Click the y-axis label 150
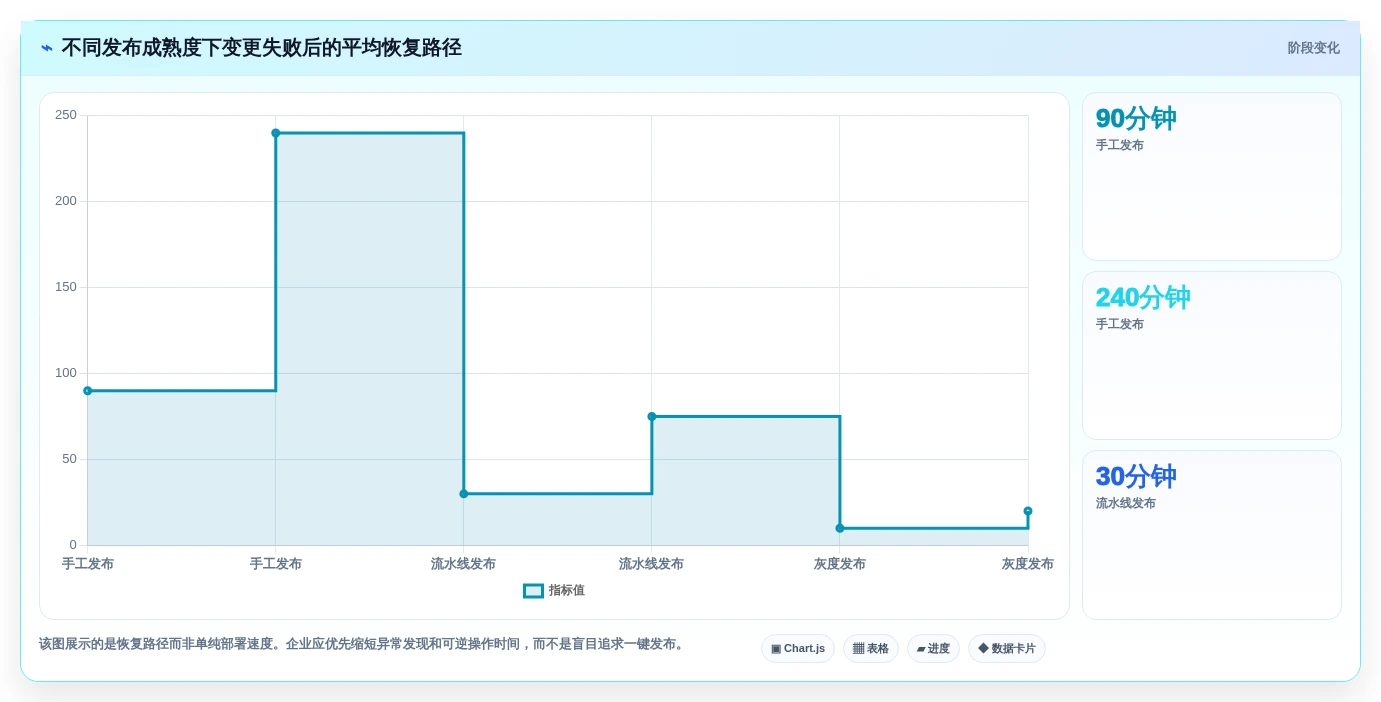1381x702 pixels. [66, 287]
